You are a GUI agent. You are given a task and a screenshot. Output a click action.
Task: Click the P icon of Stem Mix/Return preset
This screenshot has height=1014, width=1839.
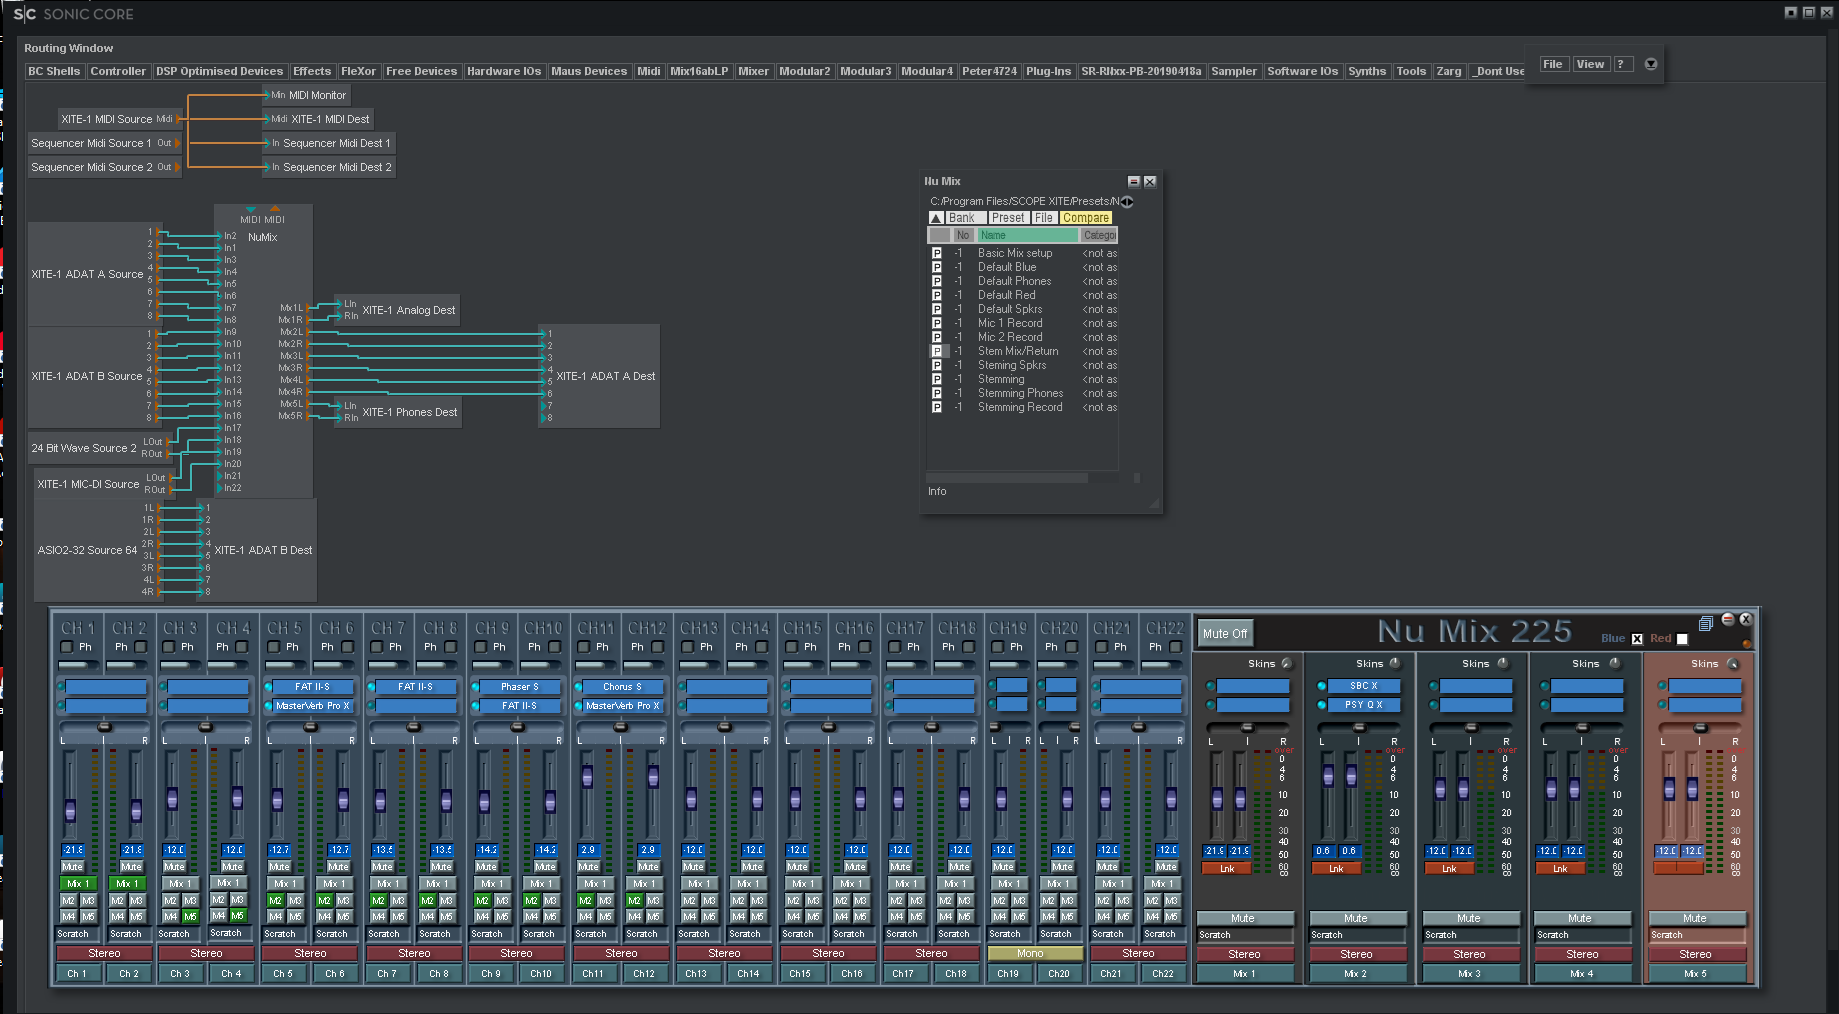937,351
